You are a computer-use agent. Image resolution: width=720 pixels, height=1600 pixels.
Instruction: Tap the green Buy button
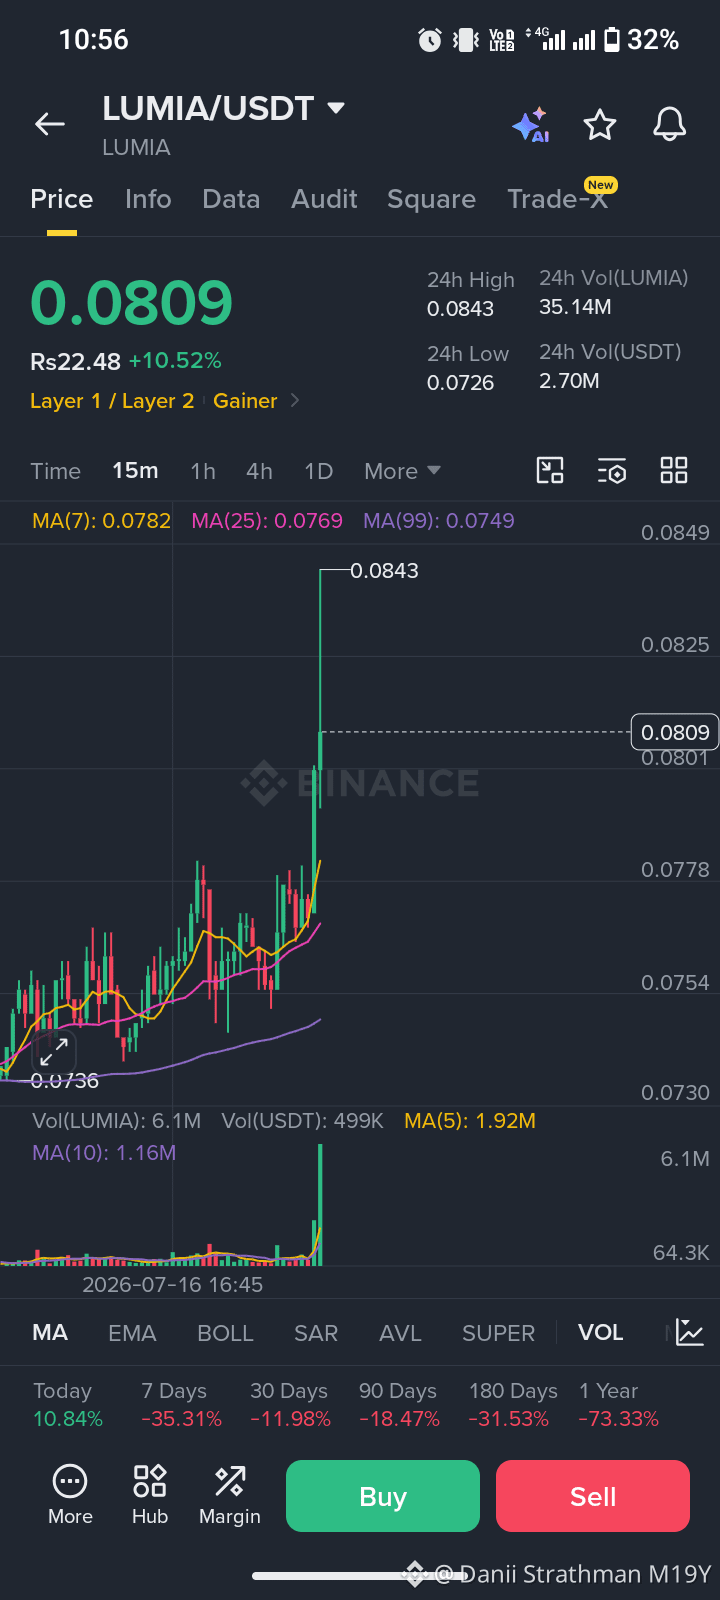(383, 1496)
